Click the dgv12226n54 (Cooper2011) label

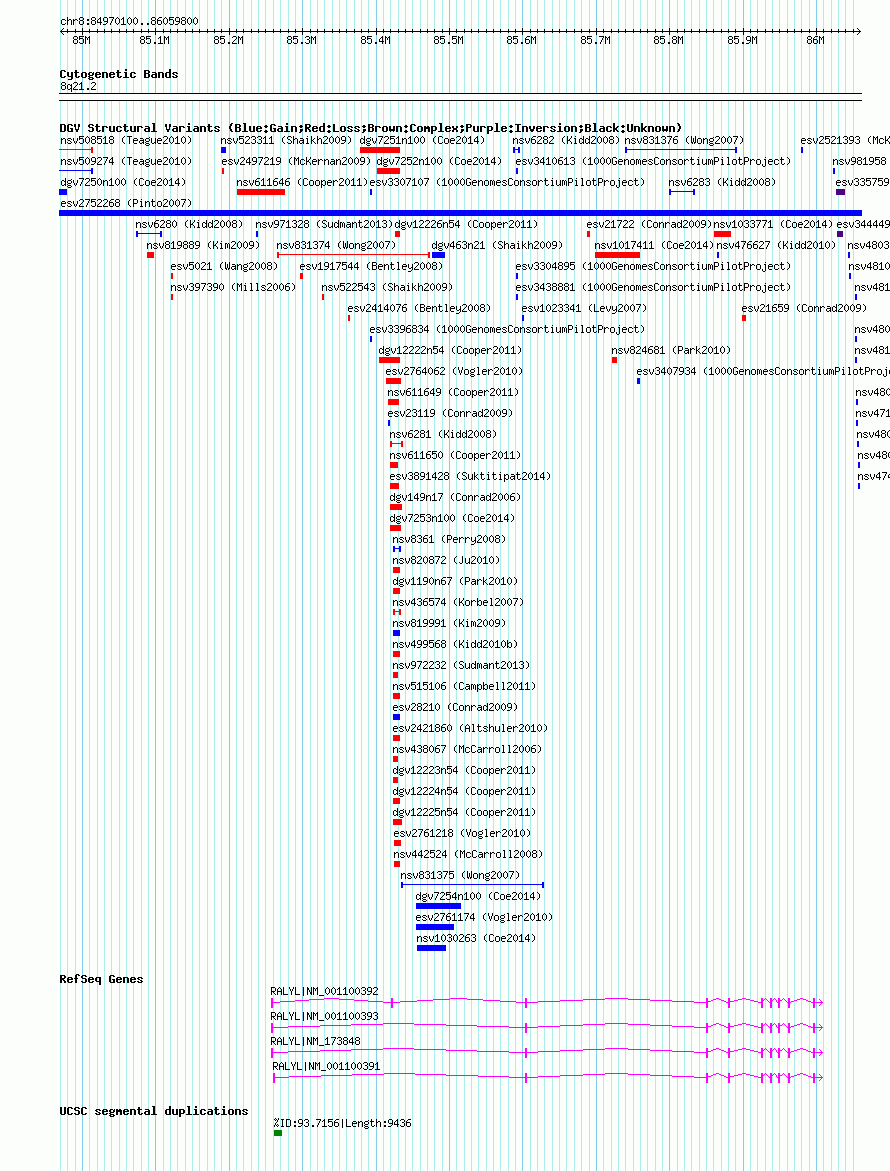tap(466, 224)
